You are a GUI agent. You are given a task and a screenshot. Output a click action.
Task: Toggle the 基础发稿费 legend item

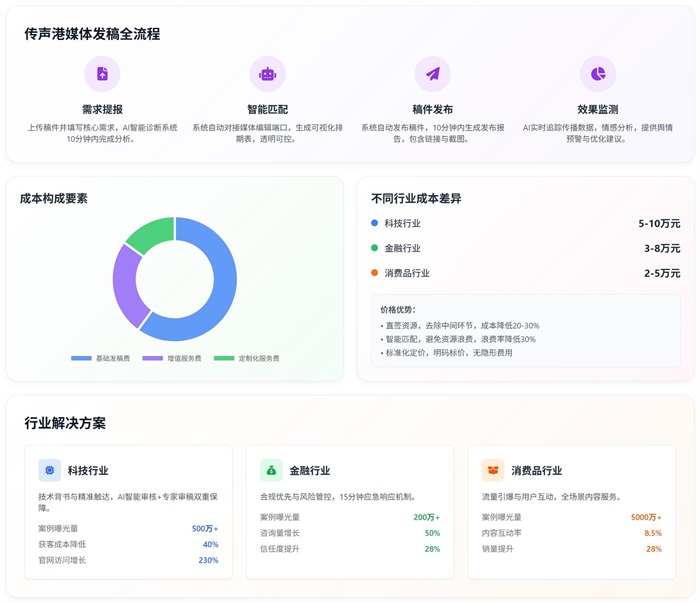pyautogui.click(x=102, y=358)
